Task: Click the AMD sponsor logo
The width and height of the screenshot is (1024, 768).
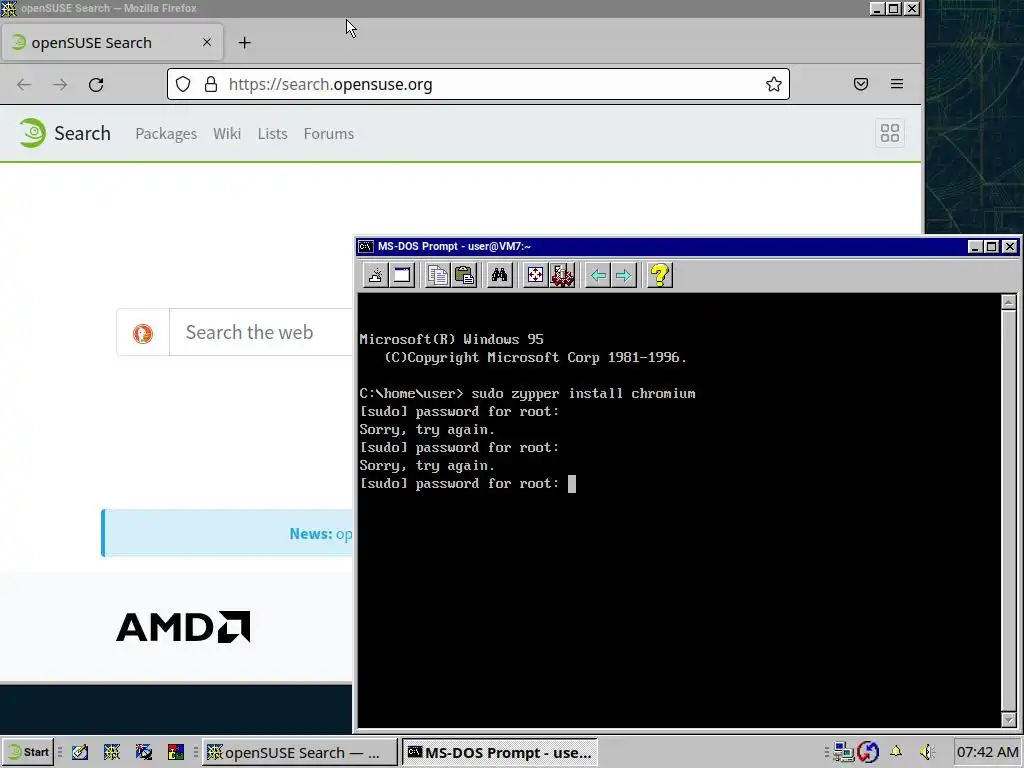Action: 183,627
